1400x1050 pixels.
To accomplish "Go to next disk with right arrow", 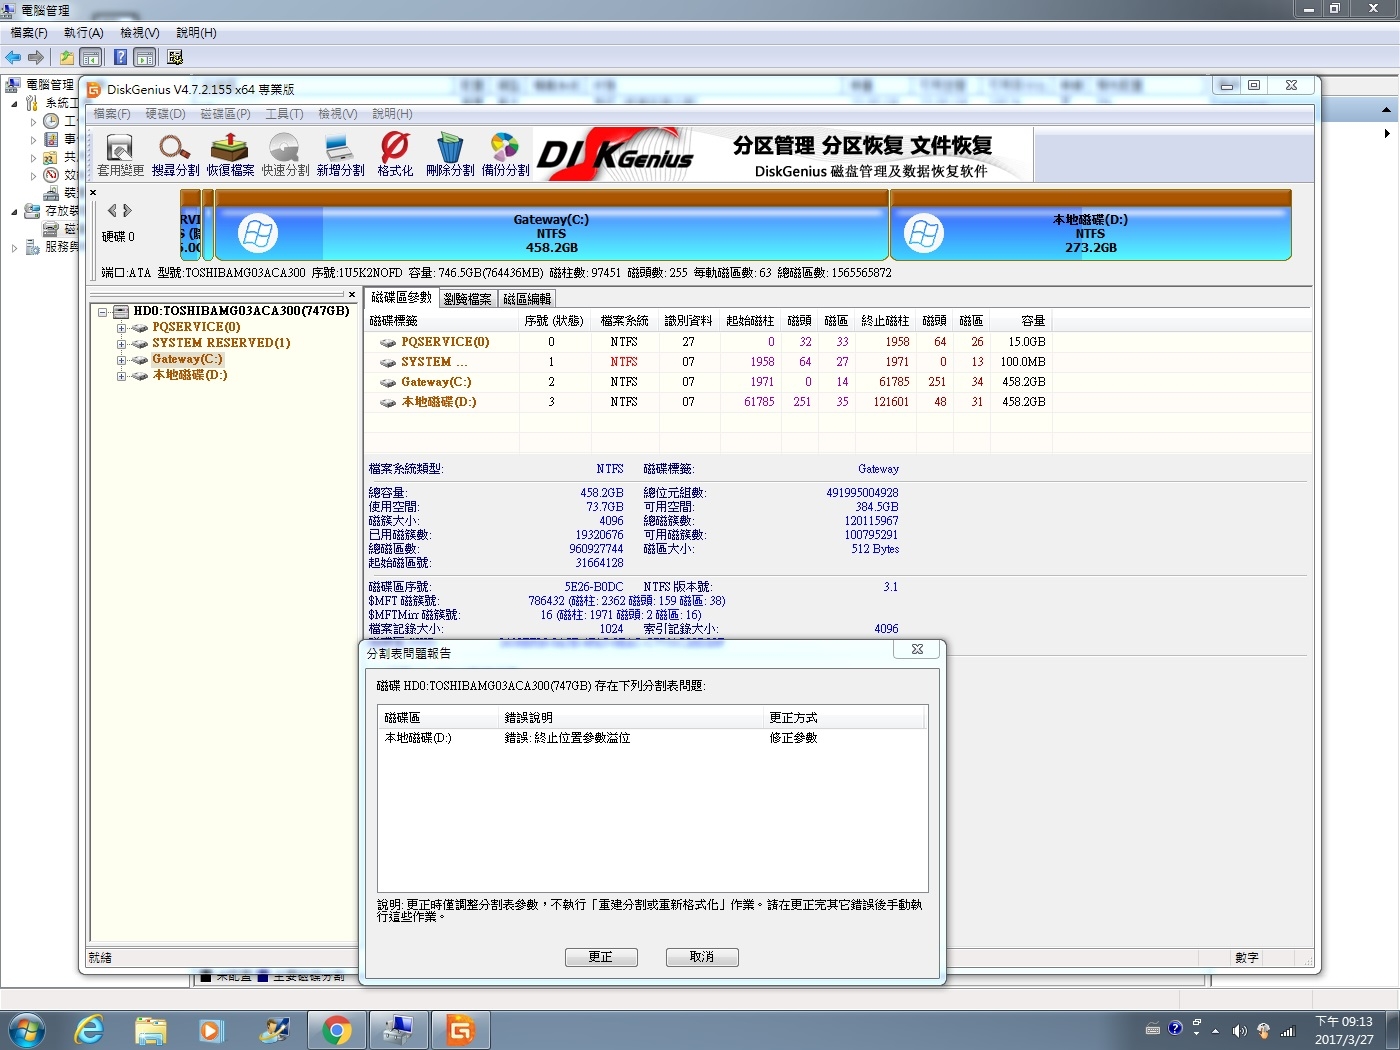I will pos(127,210).
